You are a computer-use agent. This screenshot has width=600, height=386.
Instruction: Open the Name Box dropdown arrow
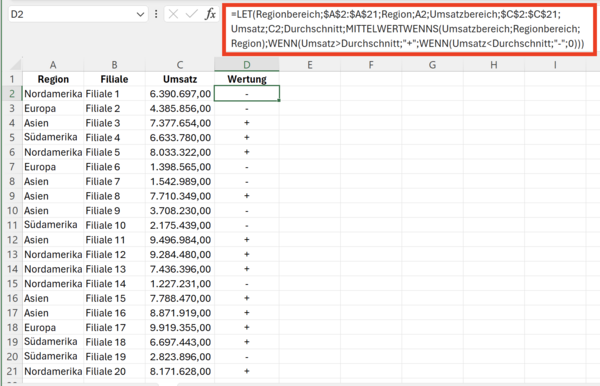[x=140, y=15]
